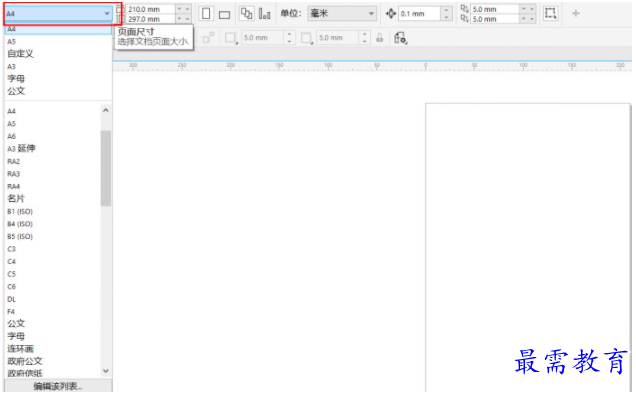Click 编辑该列表... edit list button
Screen dimensions: 636x393
pyautogui.click(x=58, y=386)
